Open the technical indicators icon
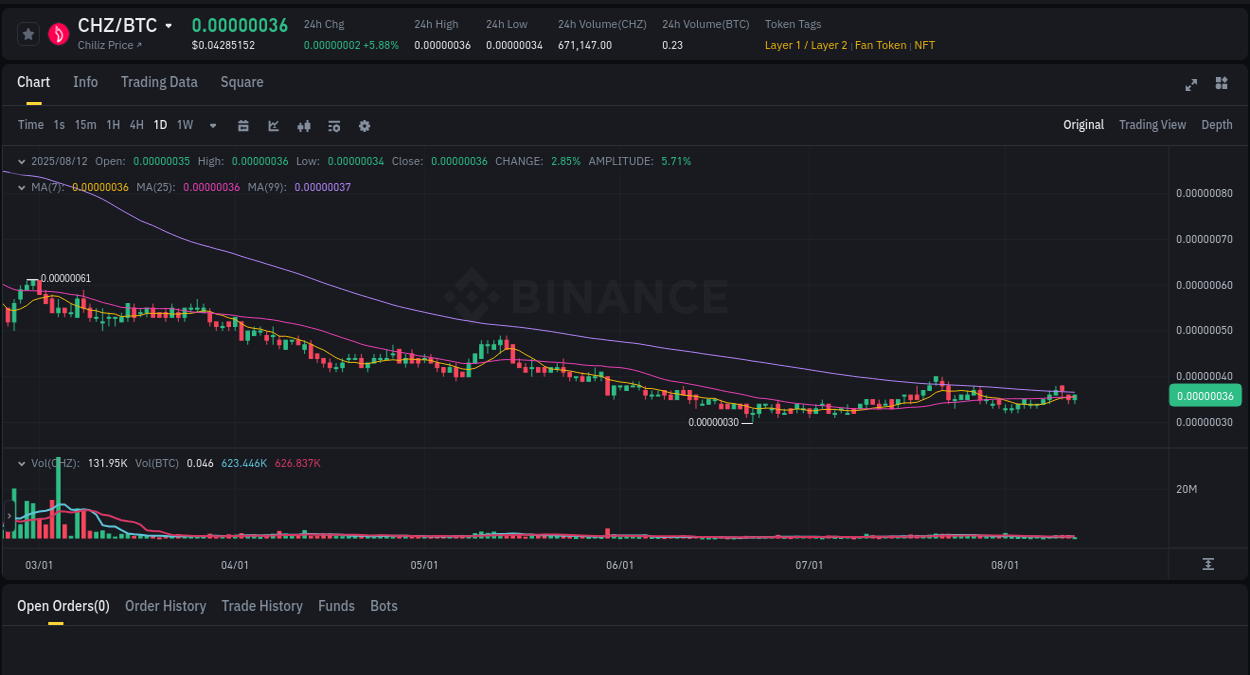Viewport: 1250px width, 675px height. pyautogui.click(x=334, y=125)
